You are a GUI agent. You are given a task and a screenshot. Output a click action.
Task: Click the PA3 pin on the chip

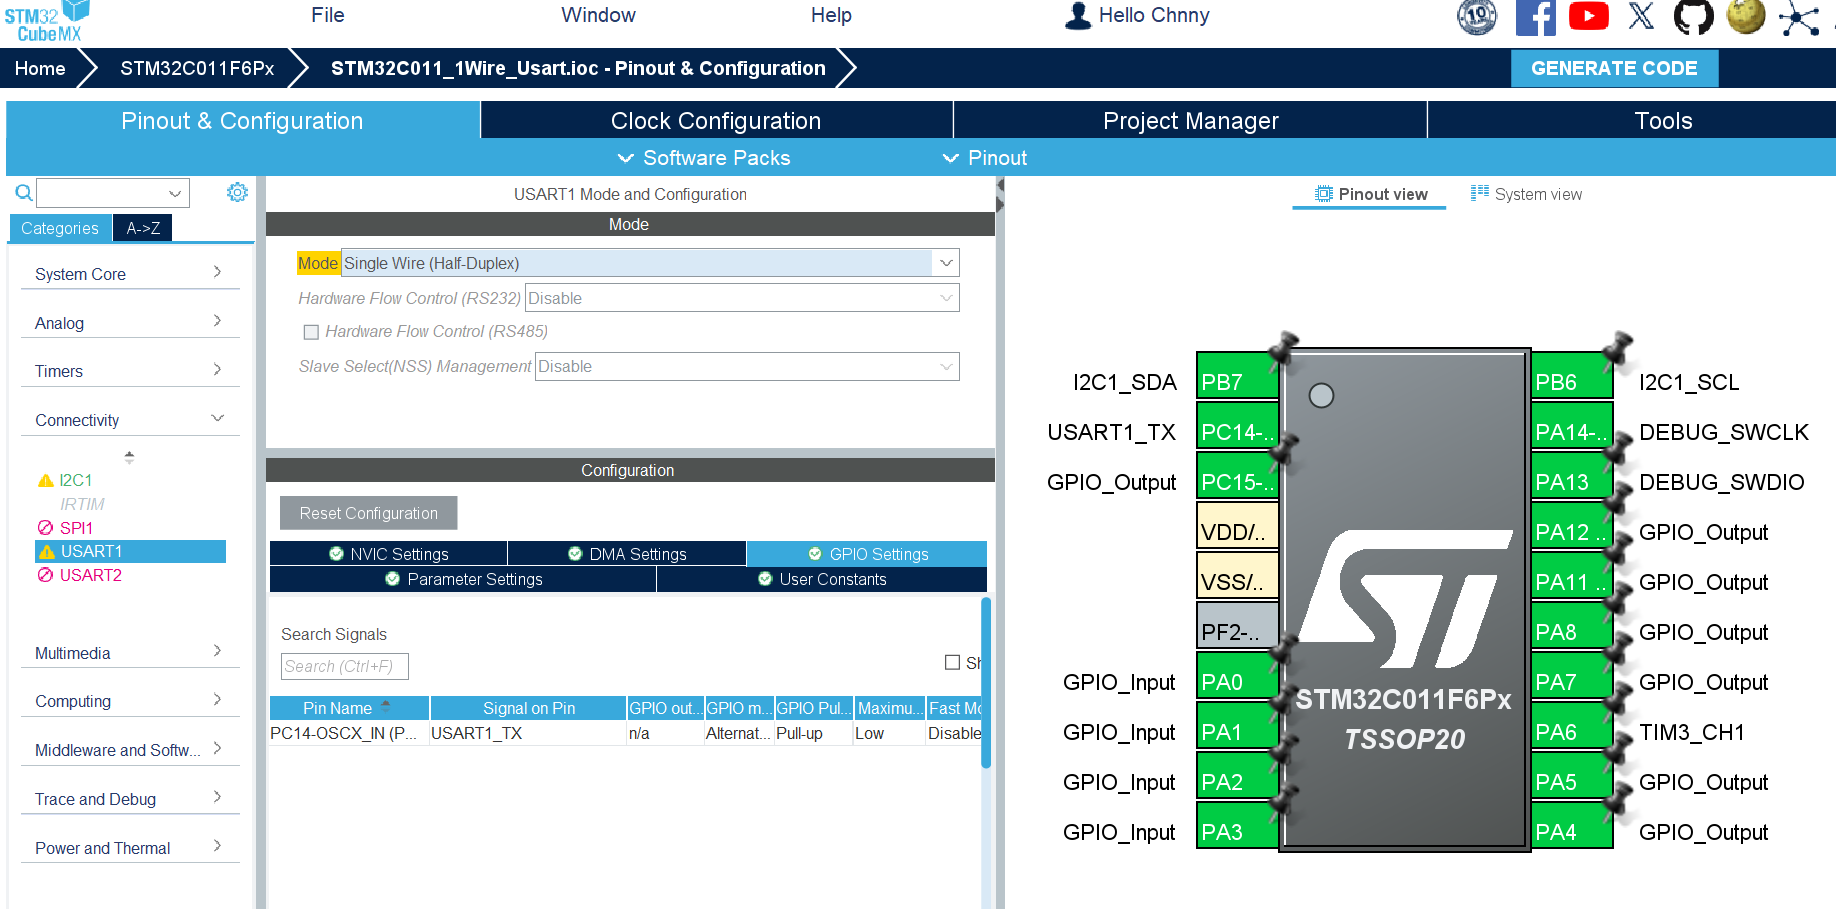[1237, 826]
